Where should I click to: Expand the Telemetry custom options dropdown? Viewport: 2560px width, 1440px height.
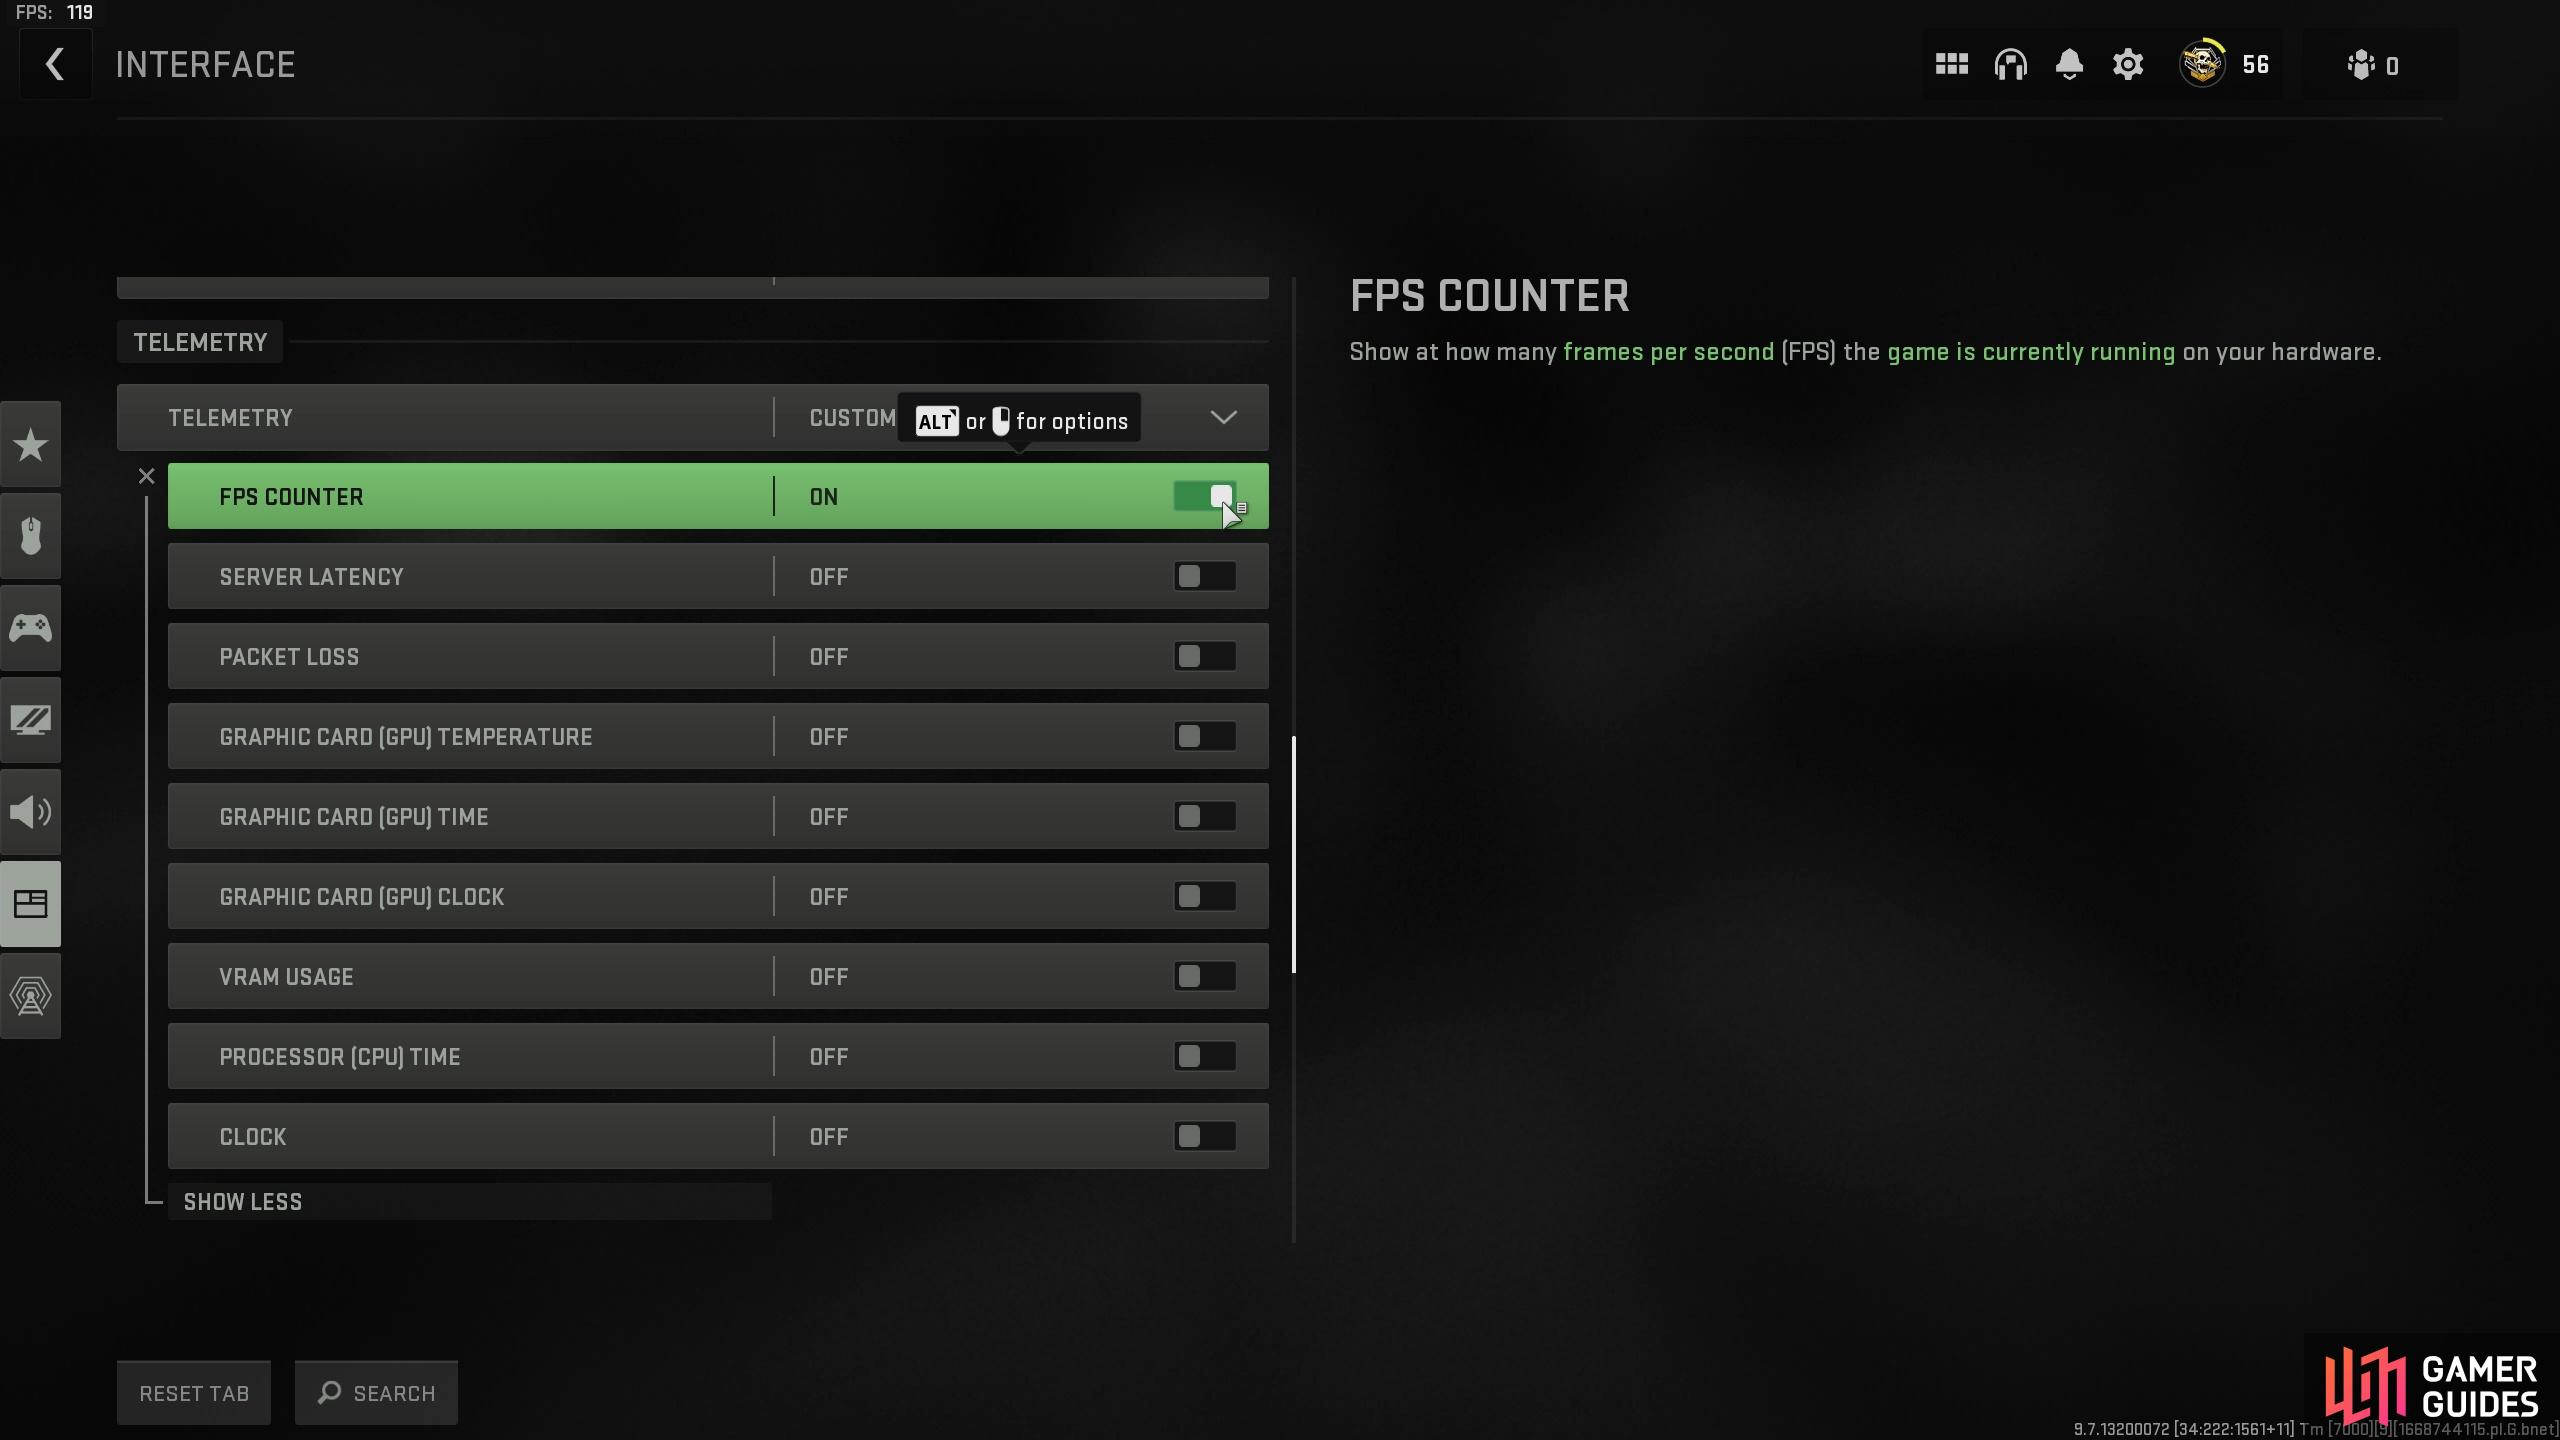click(x=1224, y=417)
